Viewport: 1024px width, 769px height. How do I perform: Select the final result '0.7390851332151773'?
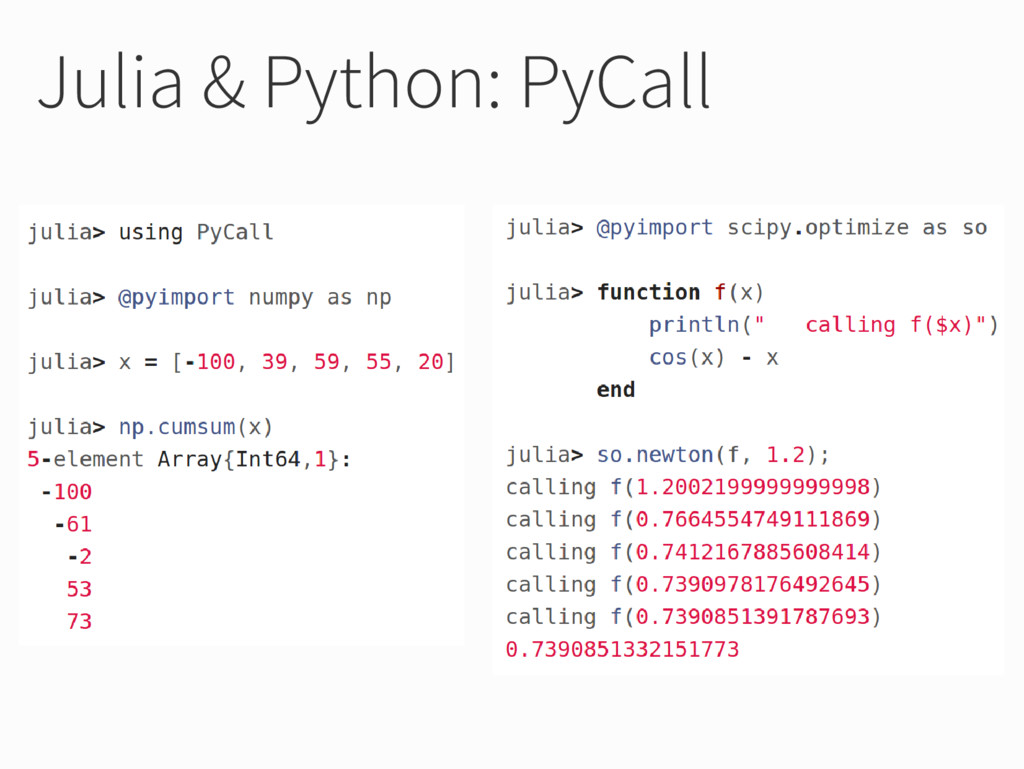click(x=623, y=649)
